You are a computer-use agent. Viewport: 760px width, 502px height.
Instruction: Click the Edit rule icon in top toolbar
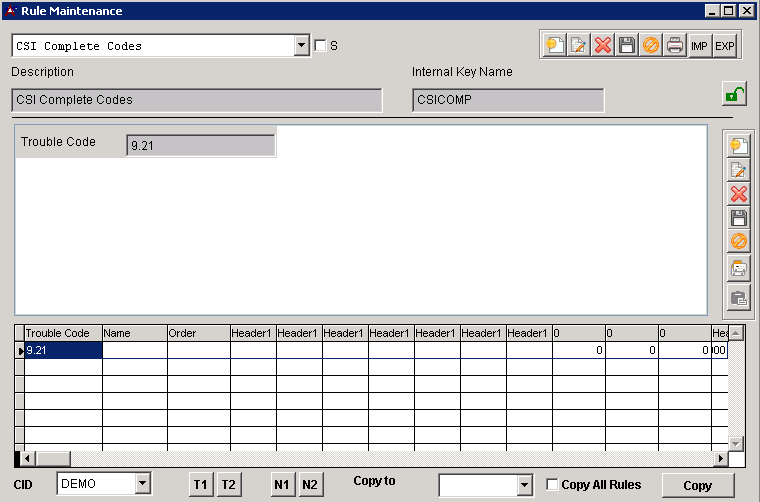click(x=578, y=46)
